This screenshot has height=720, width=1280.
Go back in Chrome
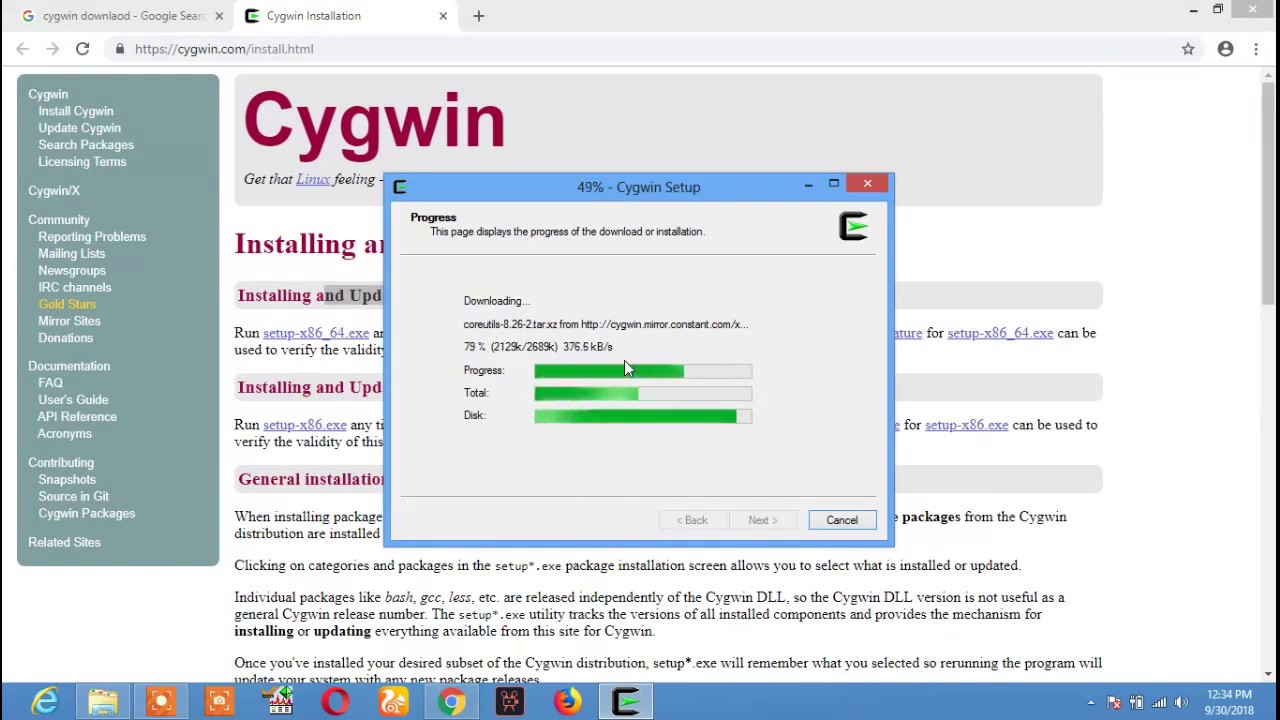click(x=22, y=48)
